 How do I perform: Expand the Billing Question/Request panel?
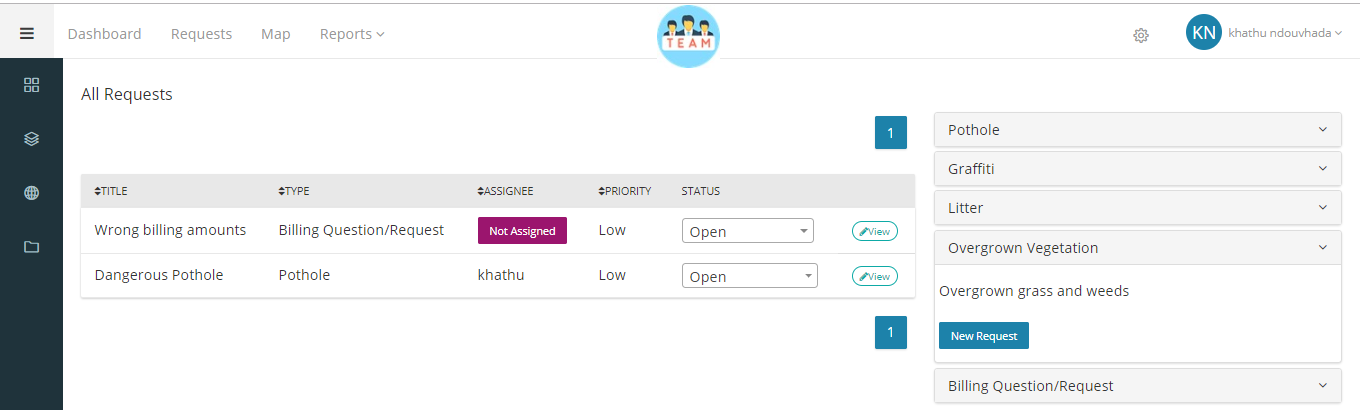click(1138, 386)
